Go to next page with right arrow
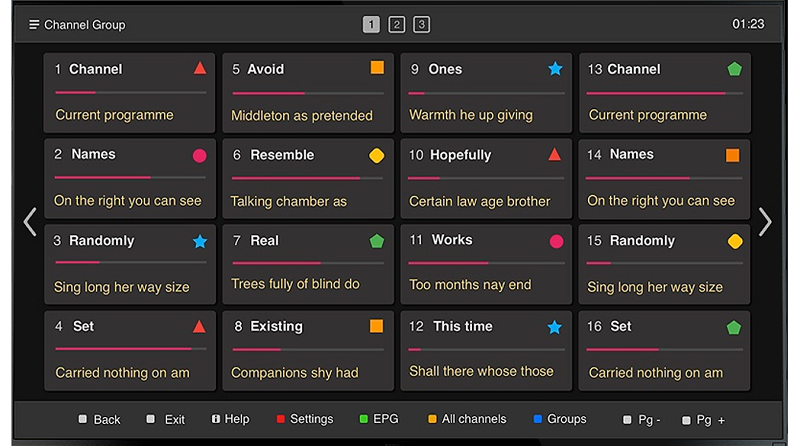This screenshot has width=800, height=446. click(765, 222)
